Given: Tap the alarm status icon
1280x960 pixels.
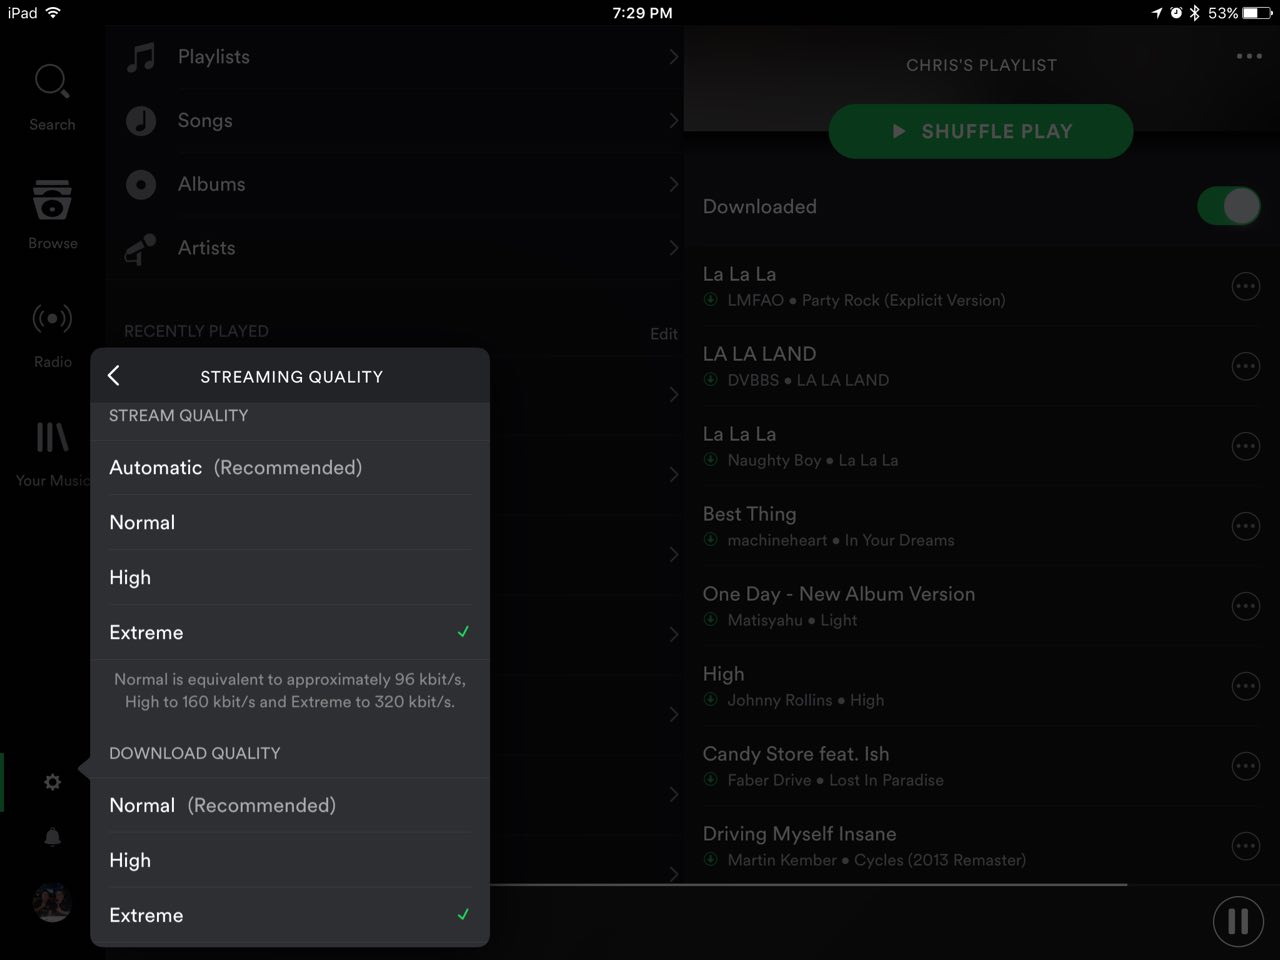Looking at the screenshot, I should point(1176,13).
